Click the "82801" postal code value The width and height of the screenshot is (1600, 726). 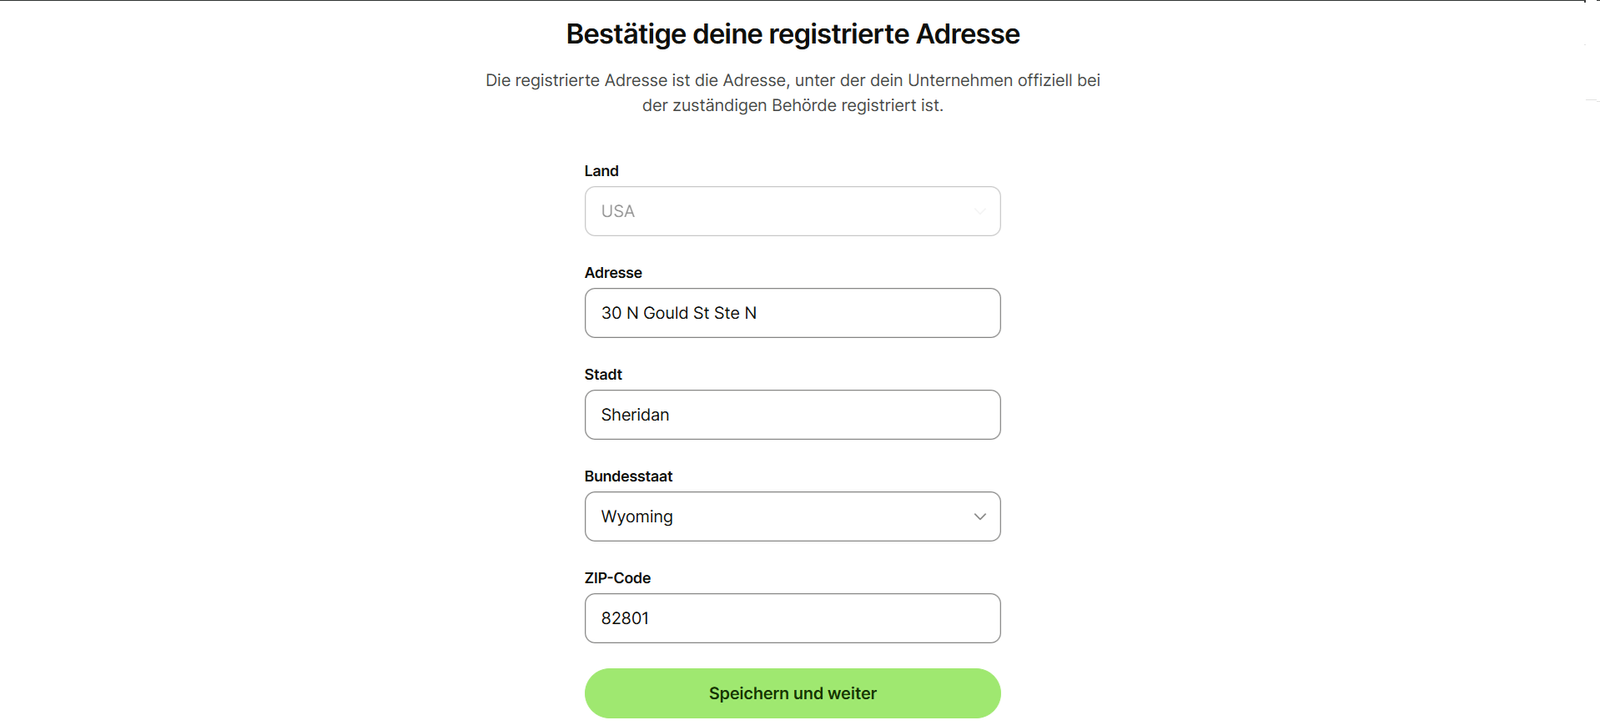click(x=625, y=618)
